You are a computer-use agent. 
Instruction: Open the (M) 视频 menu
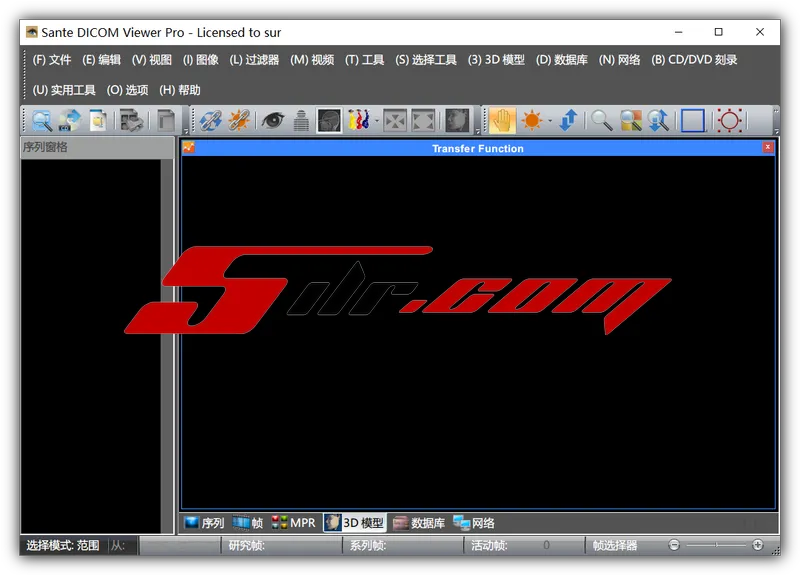pyautogui.click(x=312, y=60)
